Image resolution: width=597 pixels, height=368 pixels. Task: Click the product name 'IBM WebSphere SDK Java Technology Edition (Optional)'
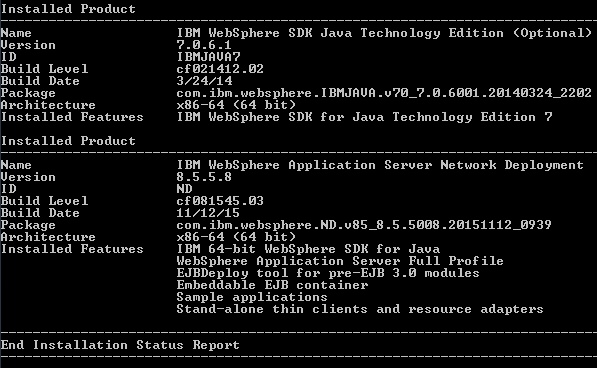(385, 33)
